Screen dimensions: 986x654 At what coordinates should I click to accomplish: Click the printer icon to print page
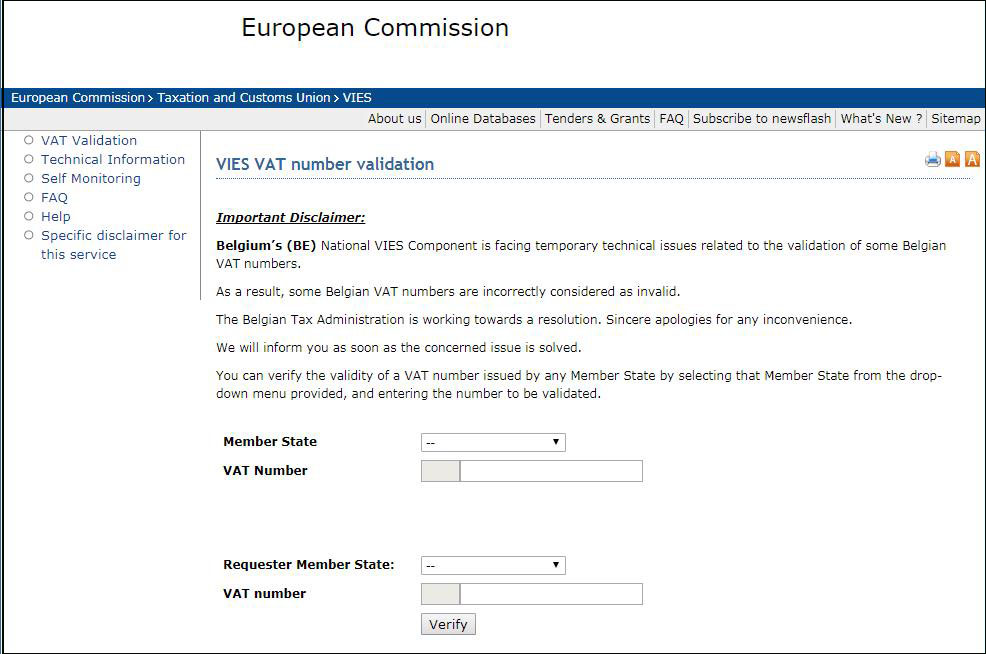coord(933,159)
